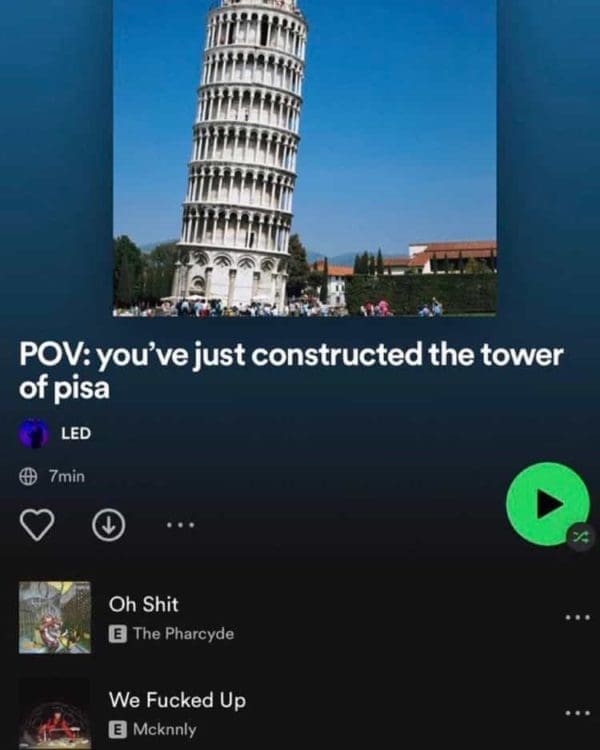
Task: Open more options for Oh Shit track
Action: pos(577,618)
